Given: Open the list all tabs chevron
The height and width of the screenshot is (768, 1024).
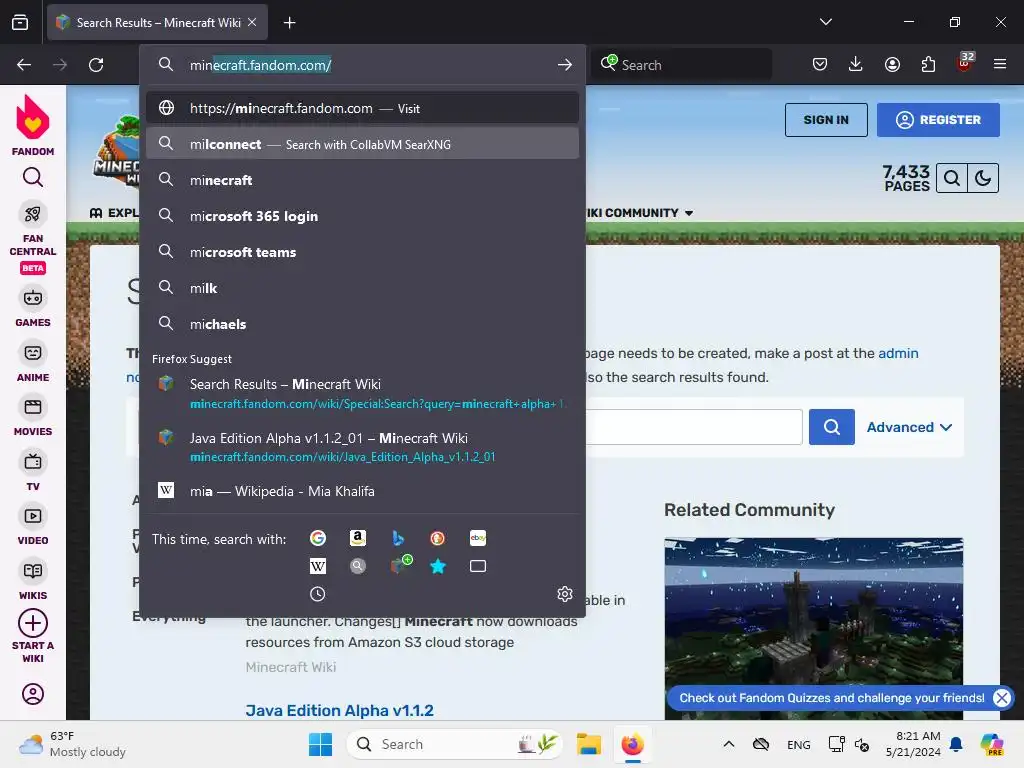Looking at the screenshot, I should 825,22.
